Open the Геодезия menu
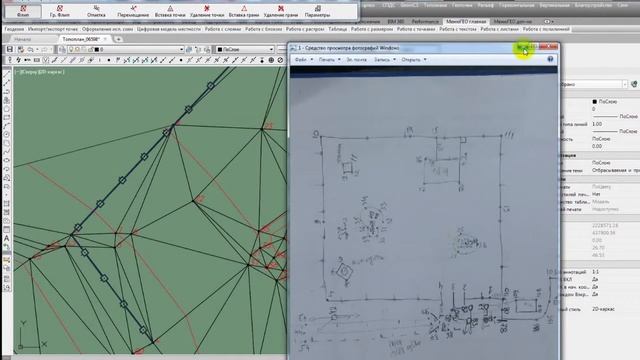Viewport: 640px width, 360px height. tap(14, 29)
